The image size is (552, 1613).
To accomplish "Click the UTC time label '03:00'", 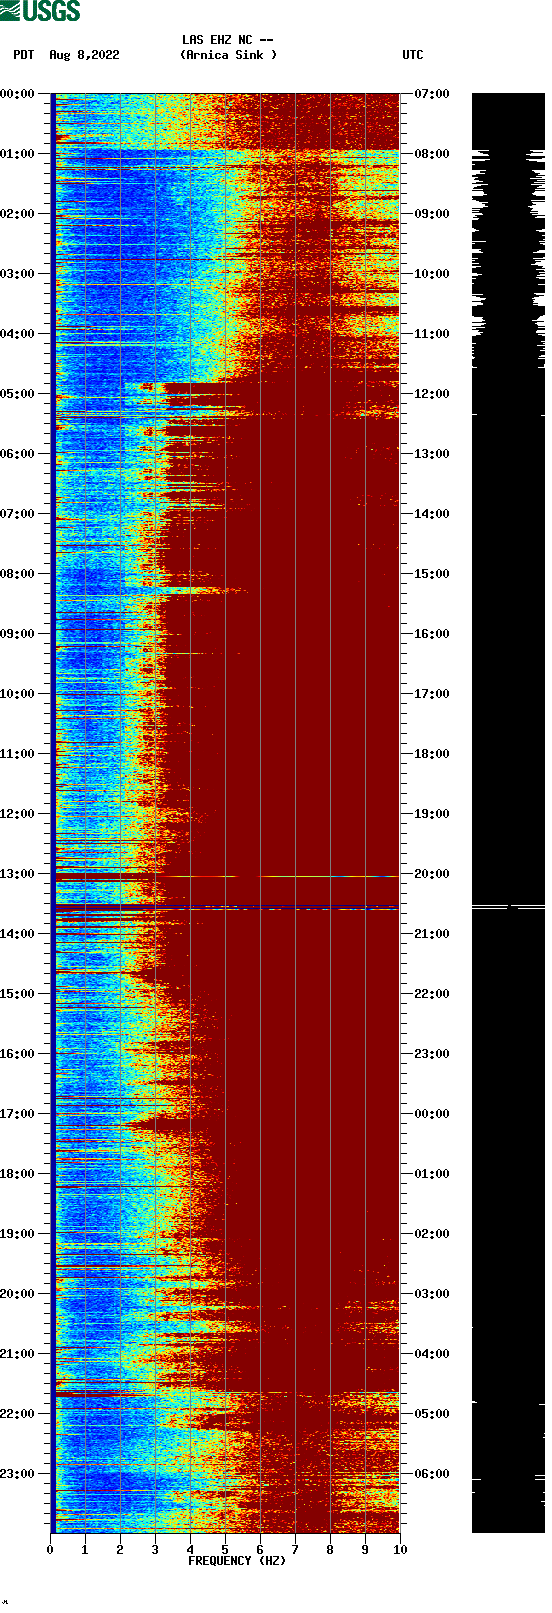I will click(432, 1294).
